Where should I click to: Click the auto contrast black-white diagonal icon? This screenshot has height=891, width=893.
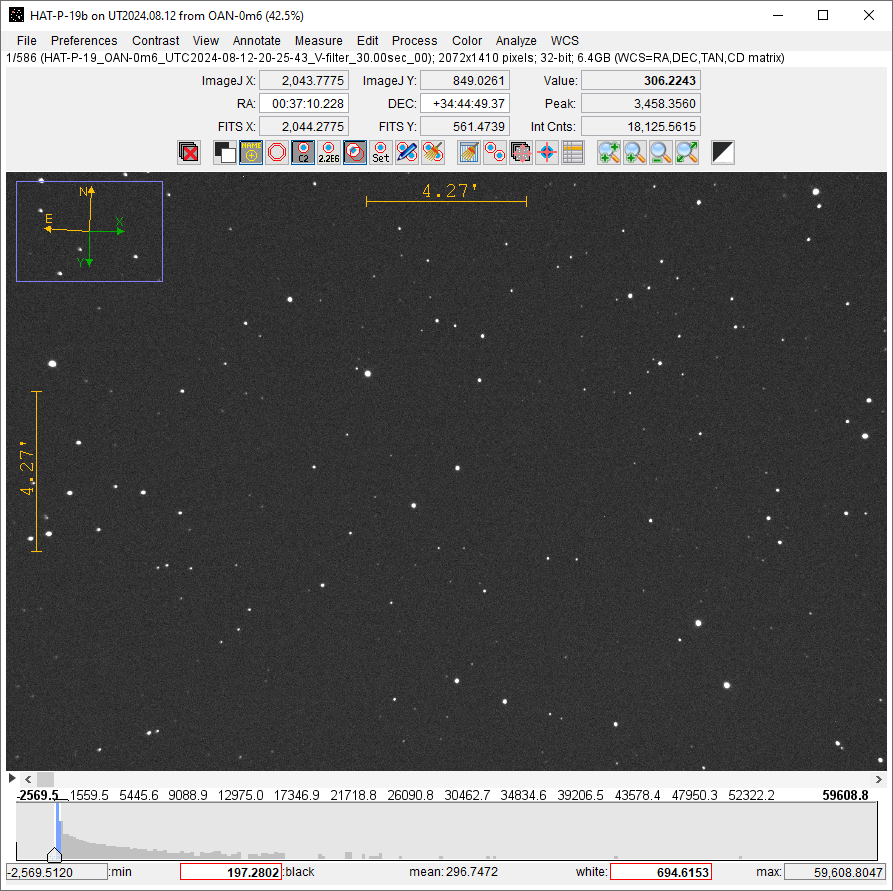(723, 152)
